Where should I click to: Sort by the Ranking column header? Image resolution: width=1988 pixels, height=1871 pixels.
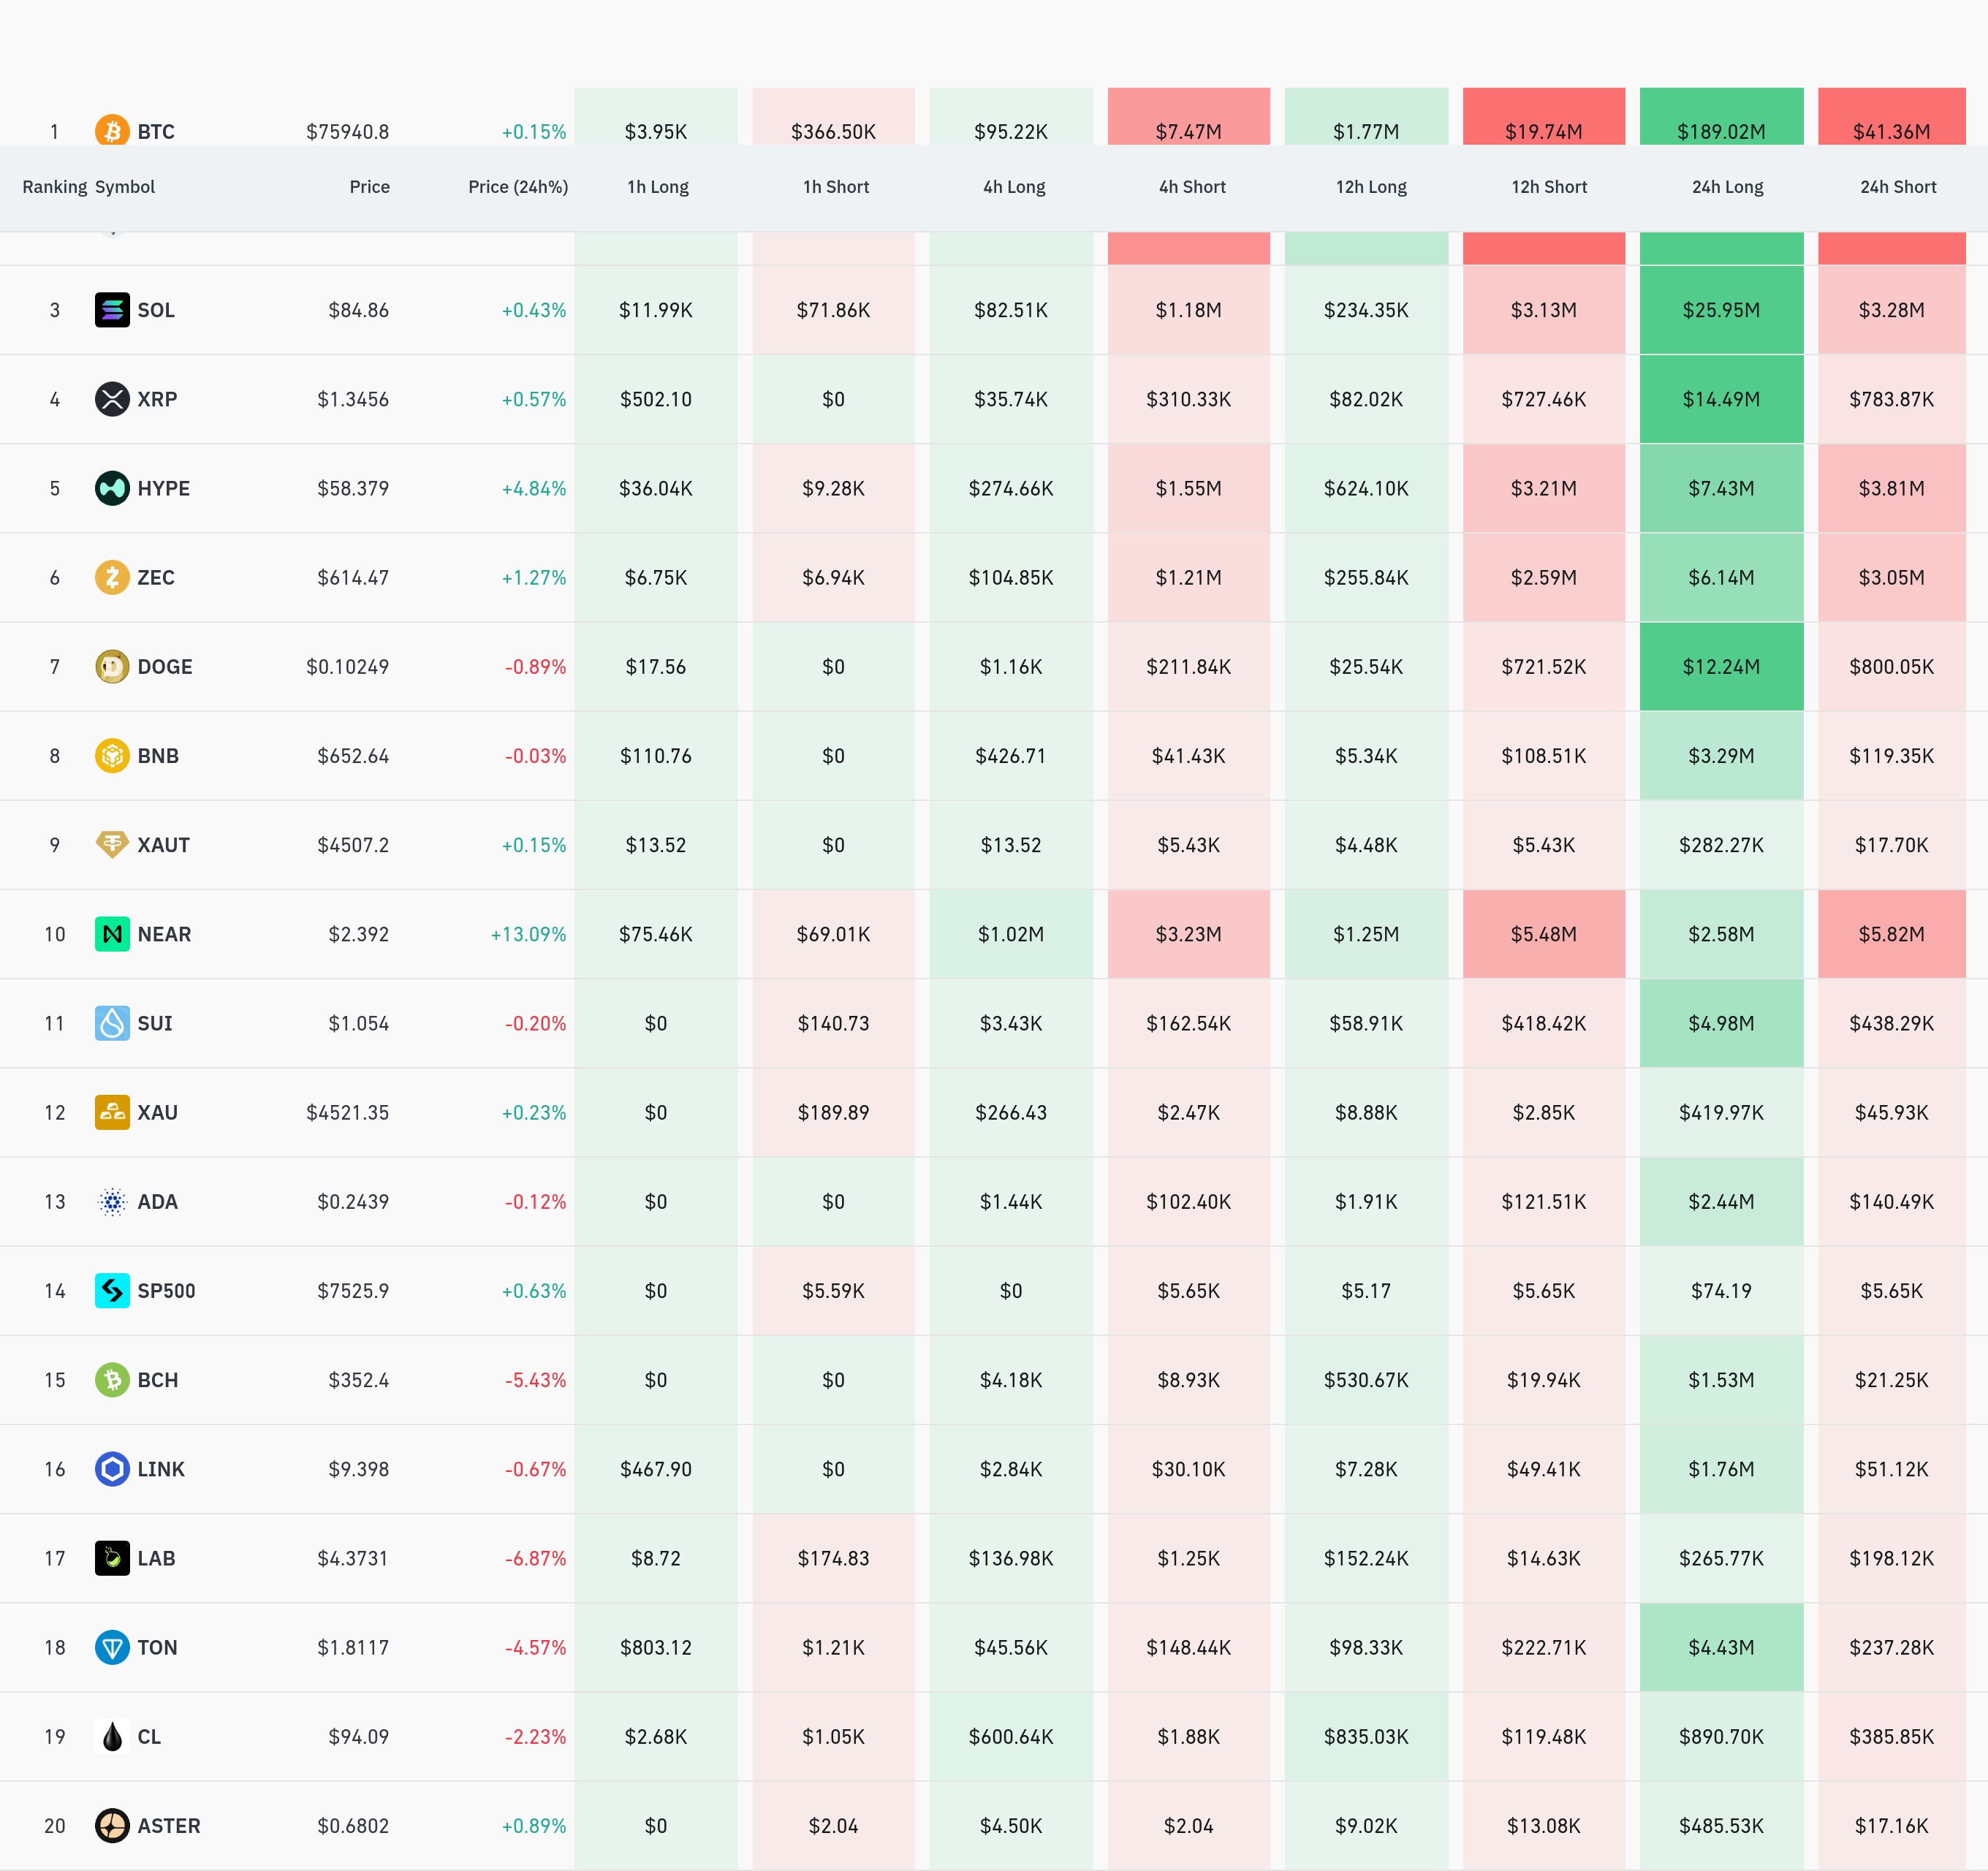pyautogui.click(x=55, y=187)
